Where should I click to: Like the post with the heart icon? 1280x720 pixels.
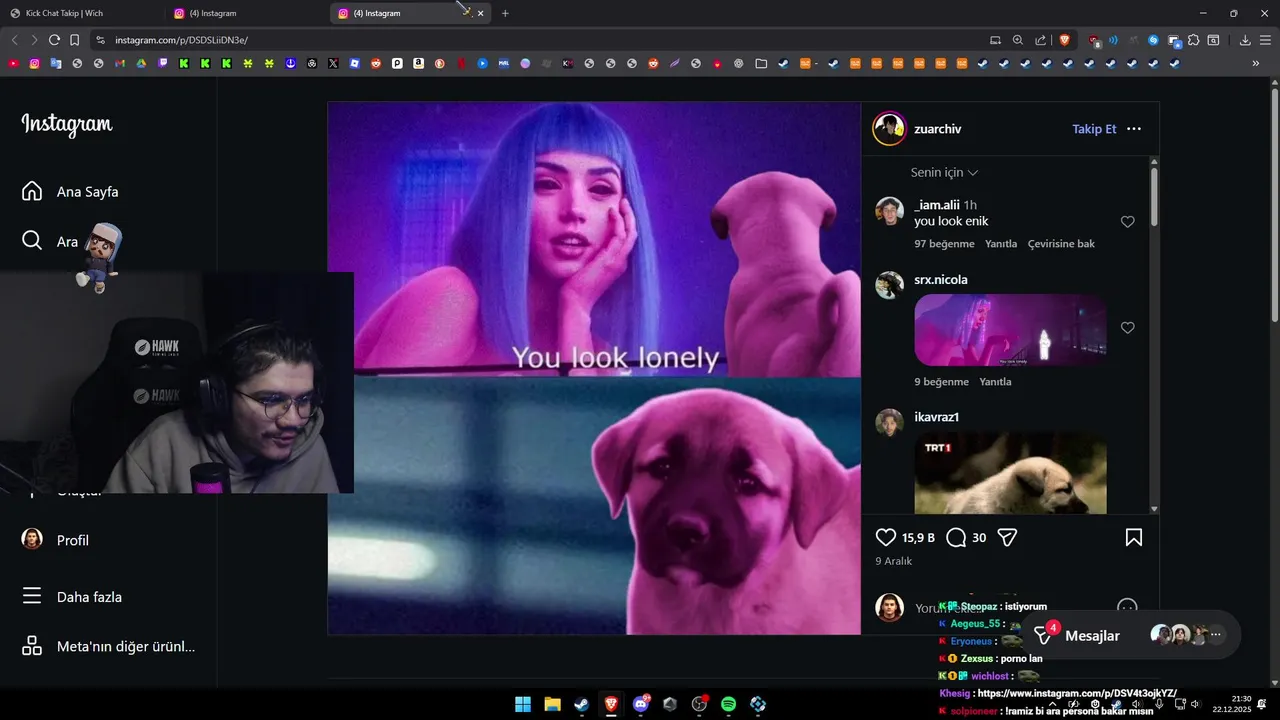(x=886, y=537)
